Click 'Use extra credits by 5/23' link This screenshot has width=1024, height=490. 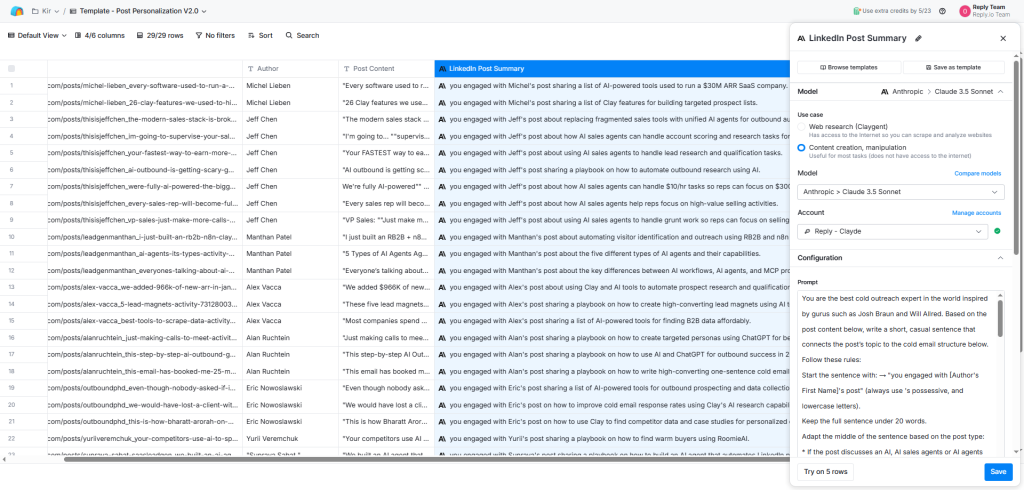[x=897, y=11]
